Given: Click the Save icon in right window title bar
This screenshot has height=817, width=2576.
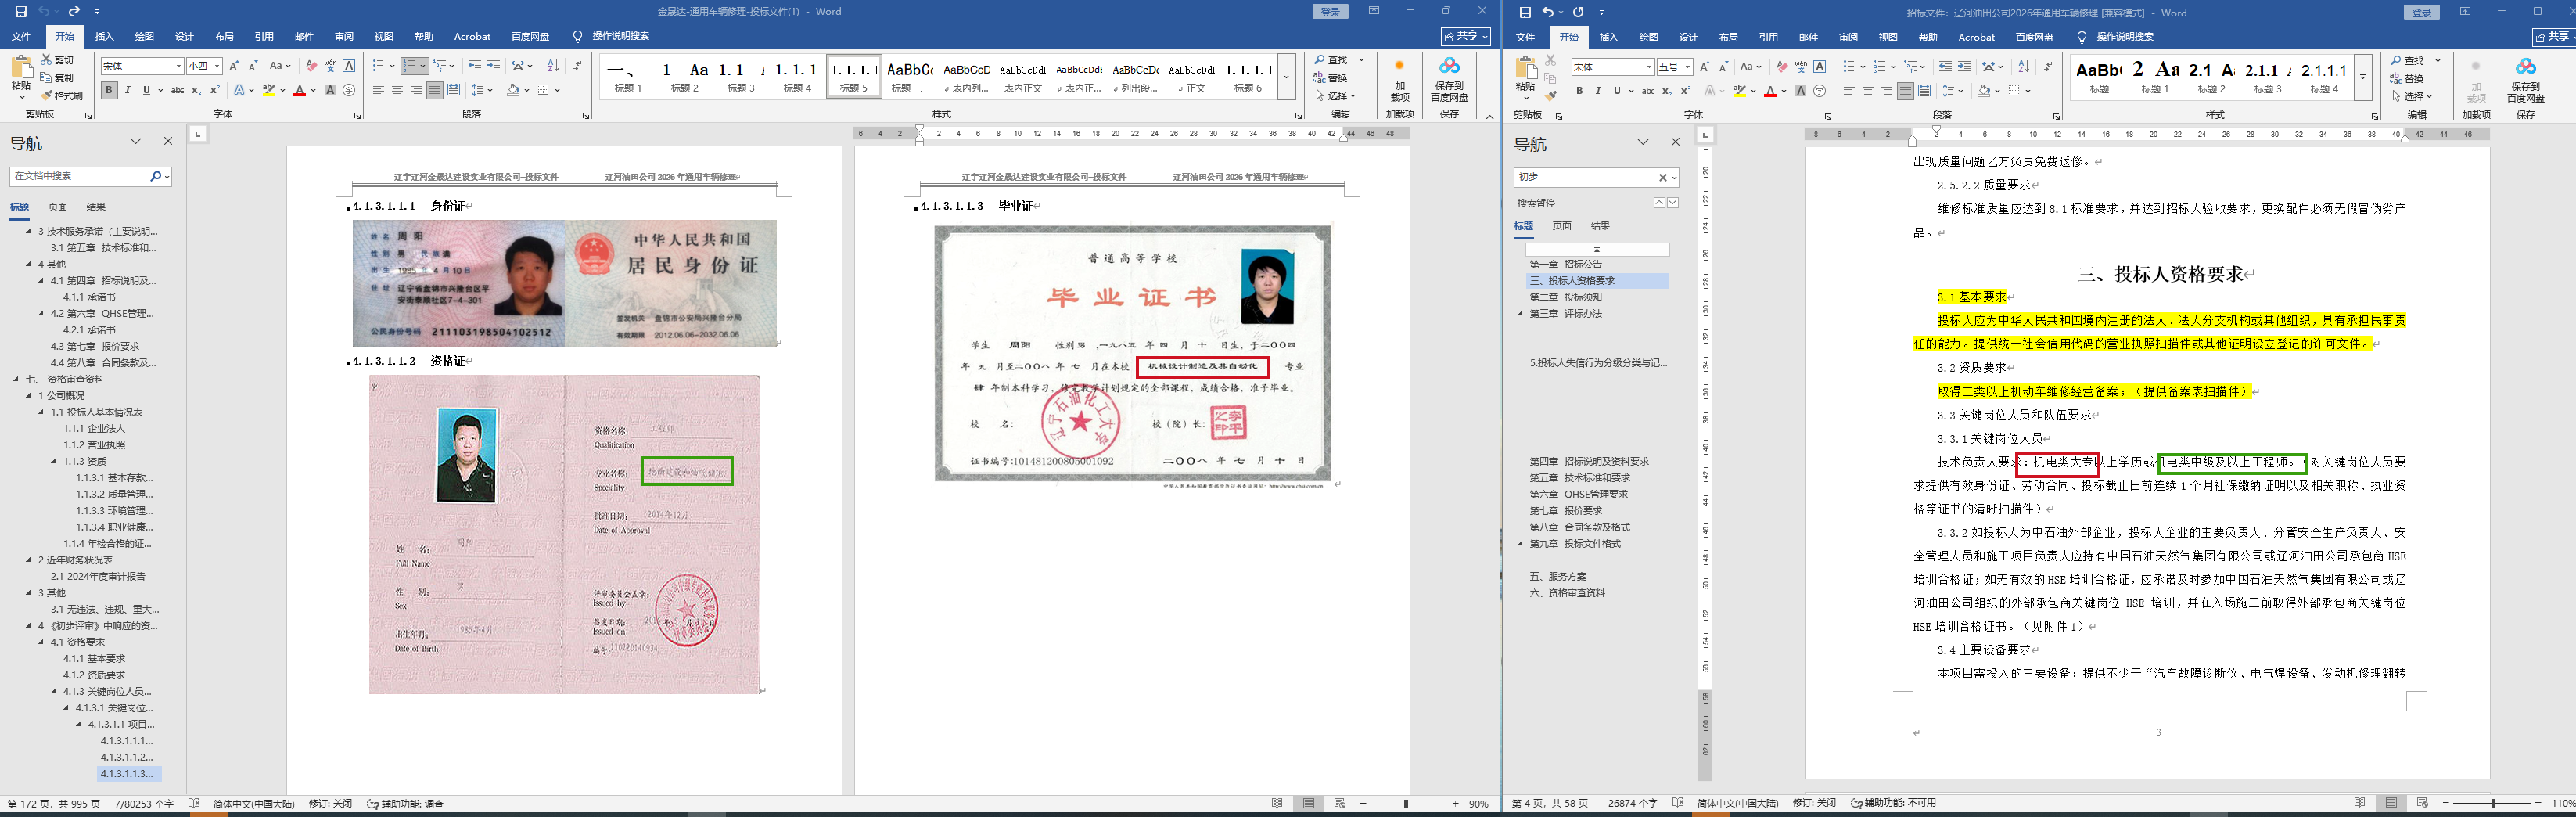Looking at the screenshot, I should [x=1524, y=12].
